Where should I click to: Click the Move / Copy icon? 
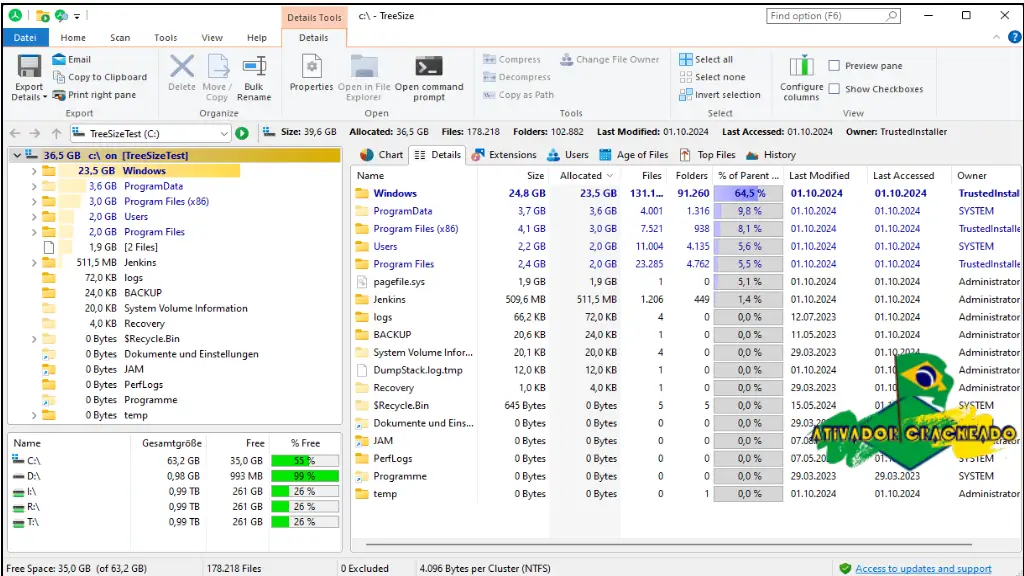click(217, 67)
